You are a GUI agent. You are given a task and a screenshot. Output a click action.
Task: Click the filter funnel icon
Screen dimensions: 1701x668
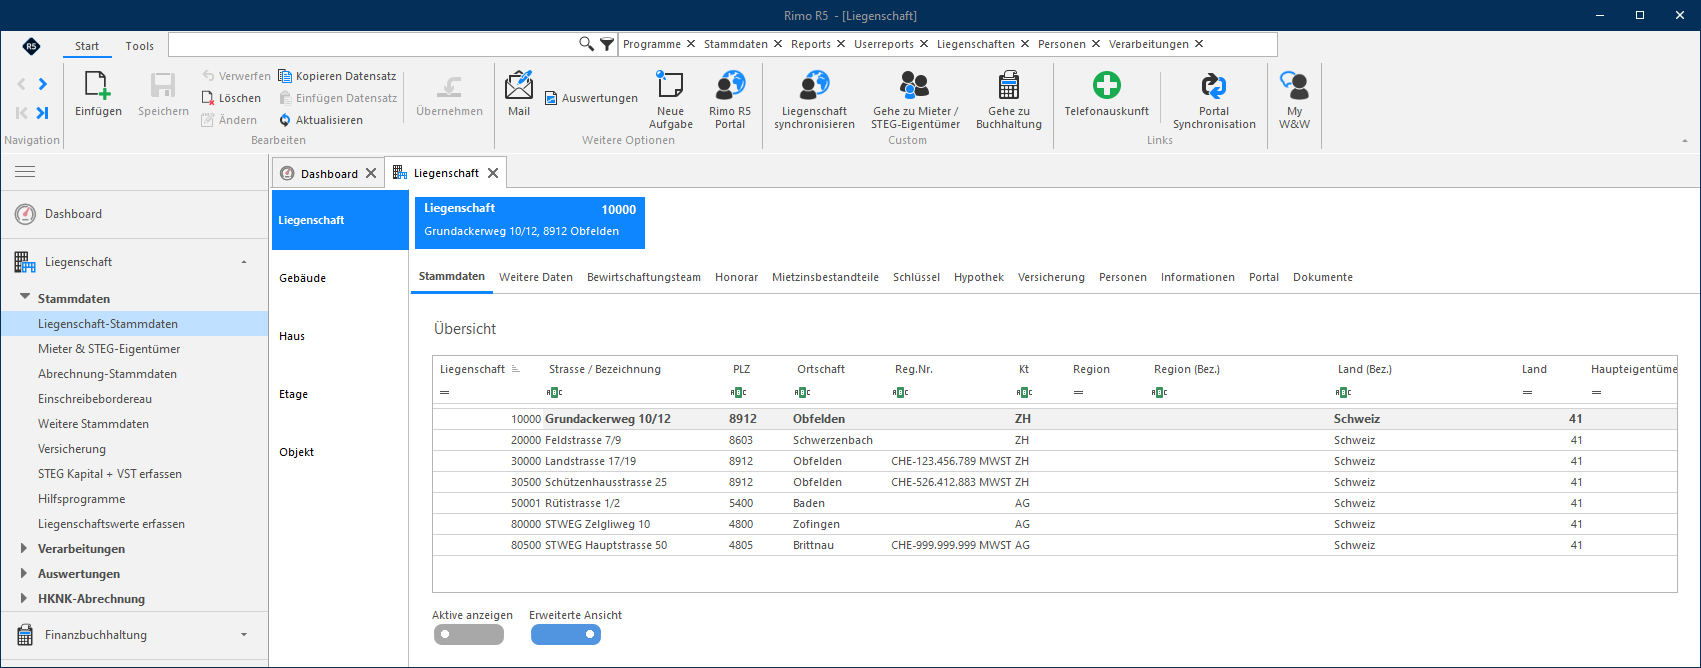(607, 44)
